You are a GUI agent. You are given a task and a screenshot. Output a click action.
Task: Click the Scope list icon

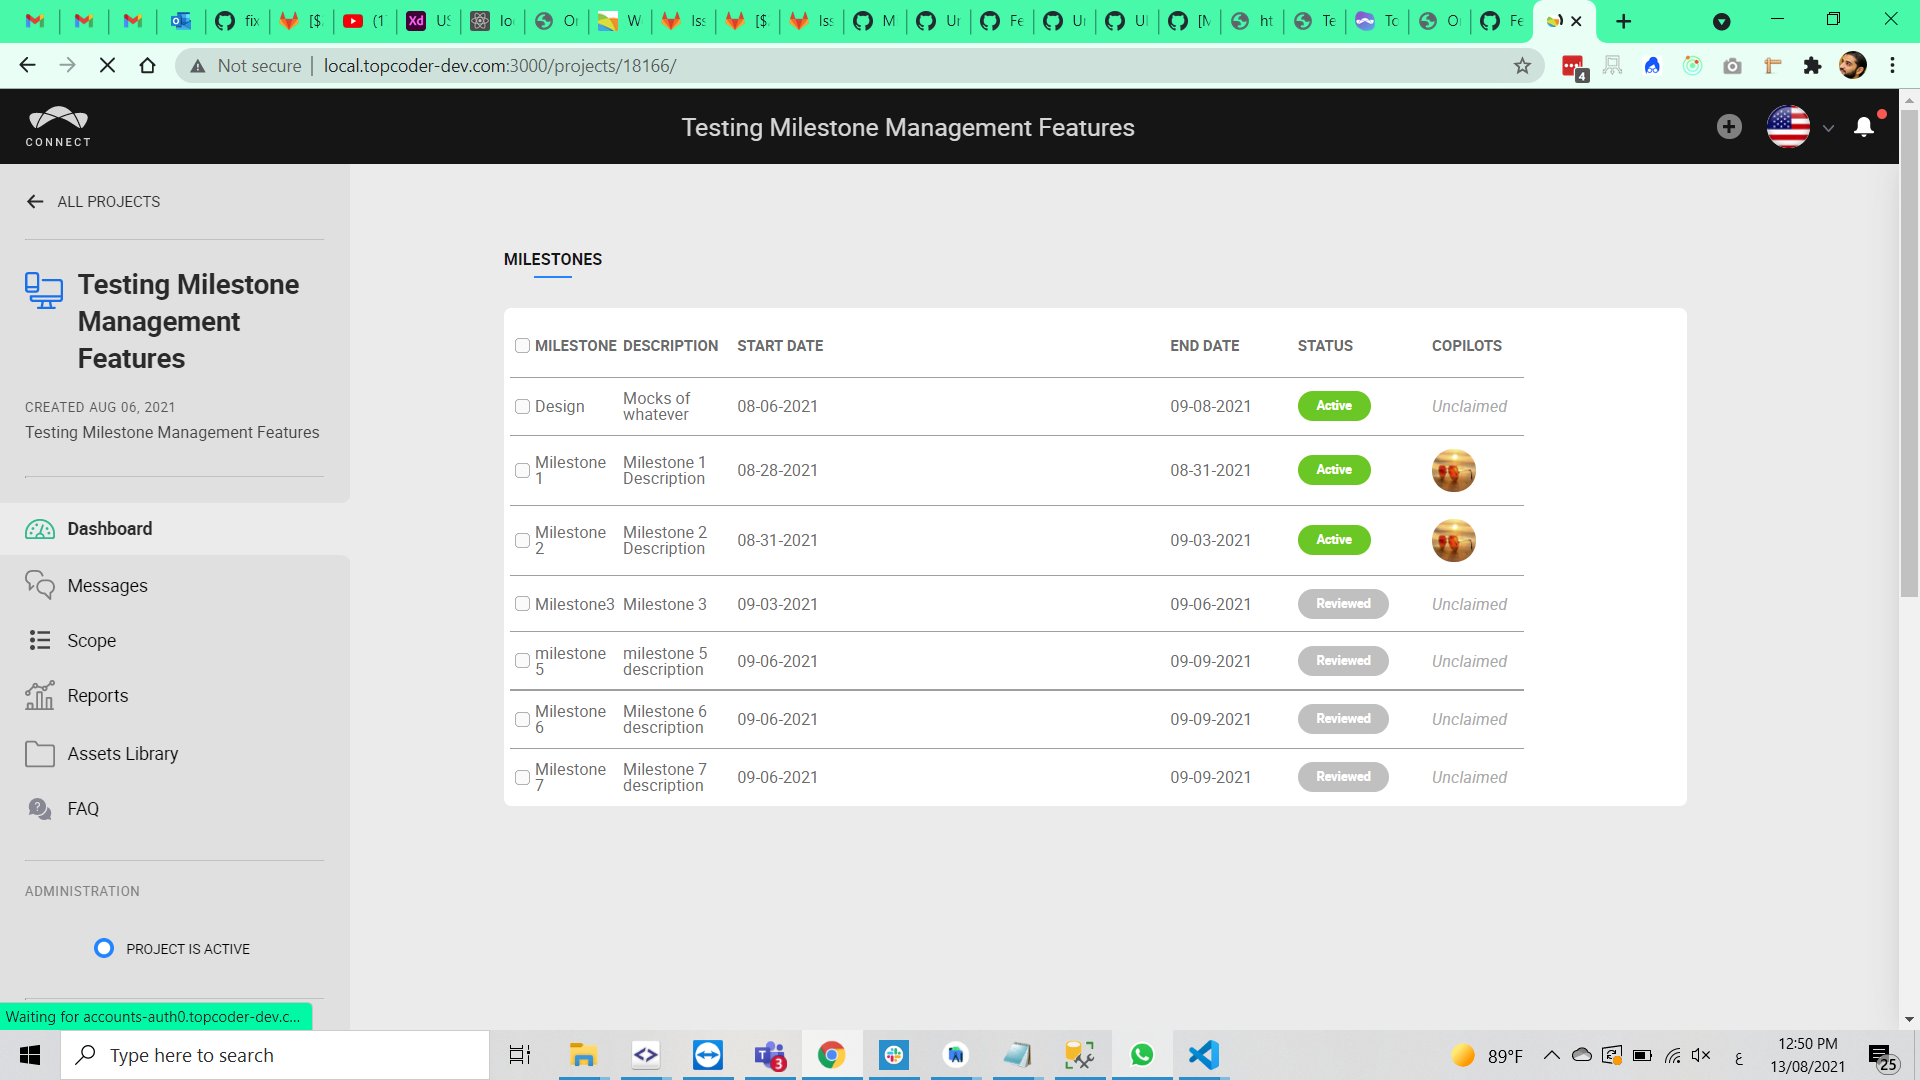pyautogui.click(x=40, y=640)
